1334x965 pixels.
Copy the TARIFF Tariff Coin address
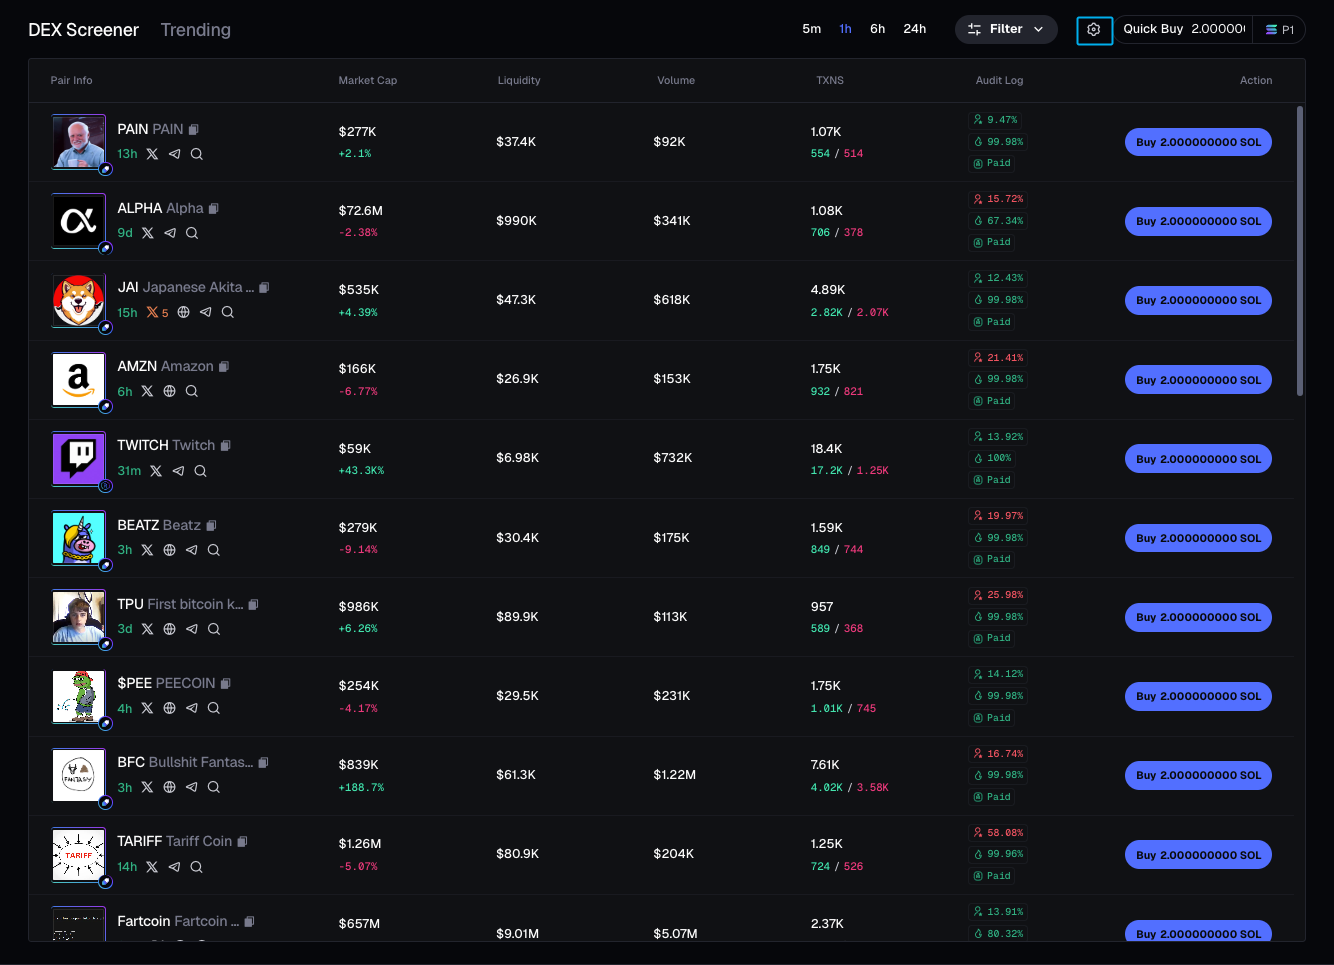[243, 841]
